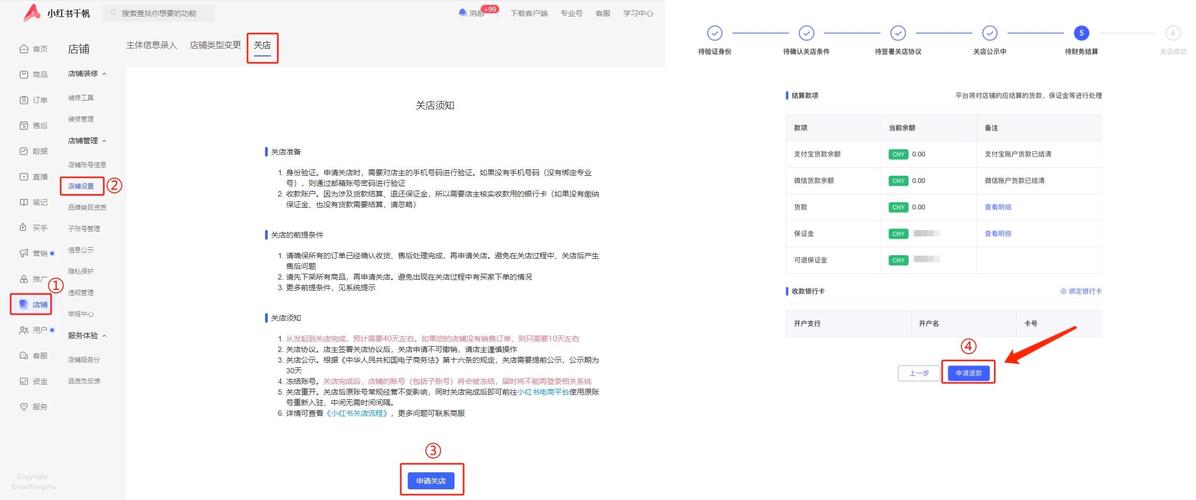Click the 开户名 column header
The height and width of the screenshot is (500, 1196).
(x=963, y=323)
